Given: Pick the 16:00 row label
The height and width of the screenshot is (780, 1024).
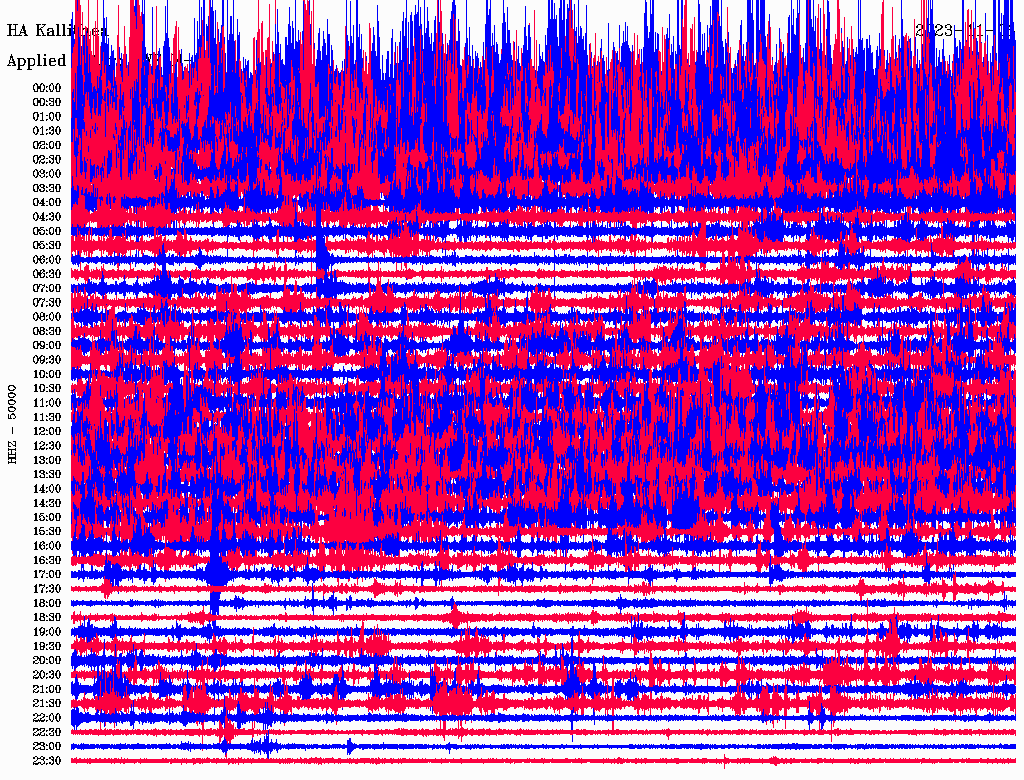Looking at the screenshot, I should 47,546.
